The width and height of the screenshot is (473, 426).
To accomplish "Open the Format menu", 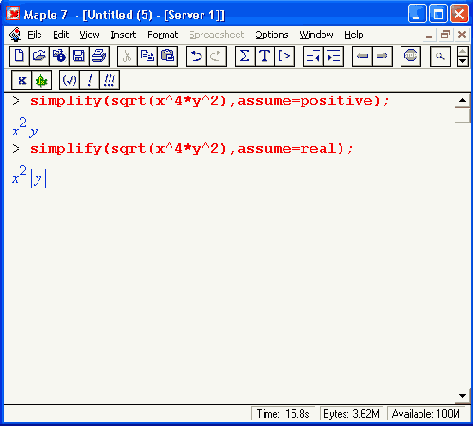I will 163,35.
